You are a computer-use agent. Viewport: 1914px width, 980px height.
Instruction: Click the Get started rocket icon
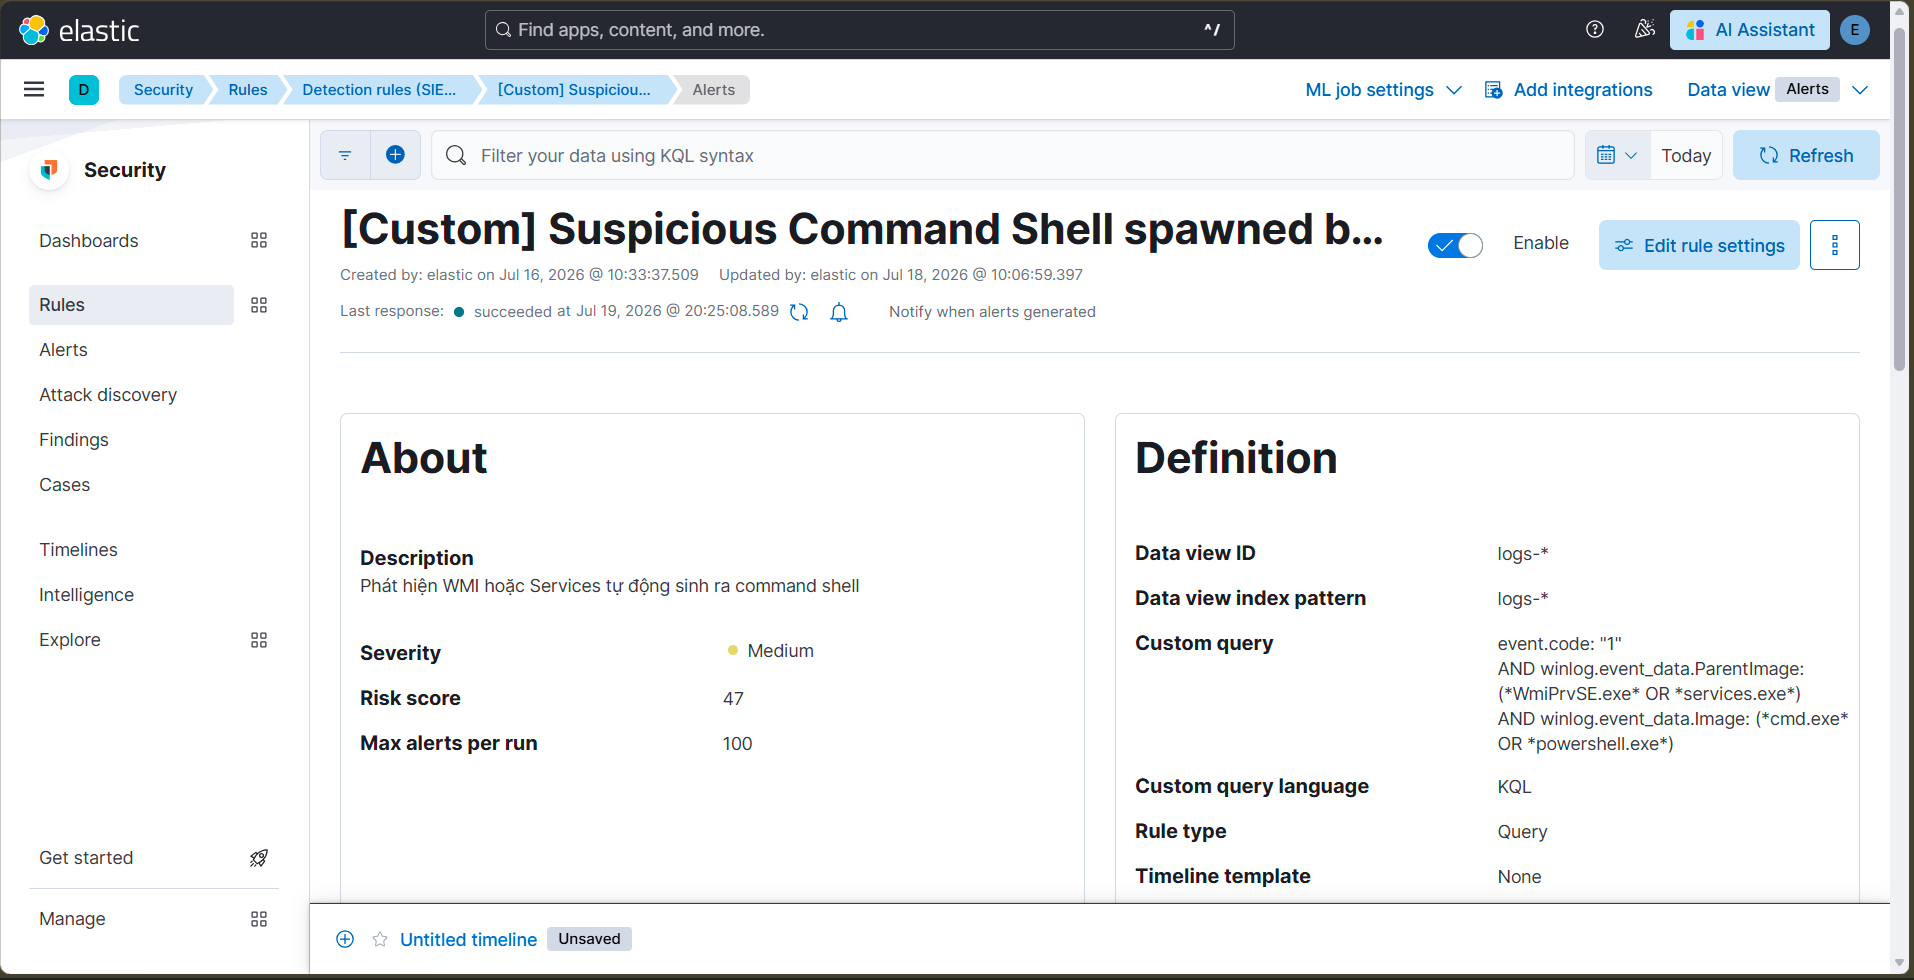(259, 858)
